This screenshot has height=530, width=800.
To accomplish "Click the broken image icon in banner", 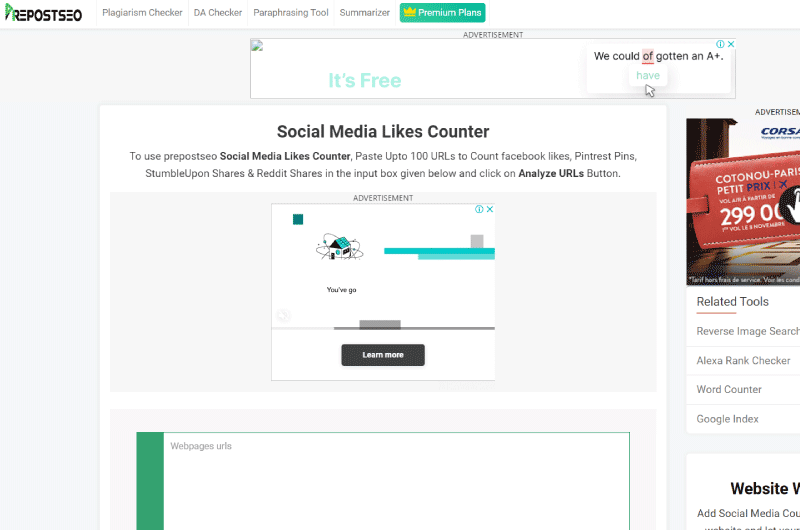I will coord(257,46).
